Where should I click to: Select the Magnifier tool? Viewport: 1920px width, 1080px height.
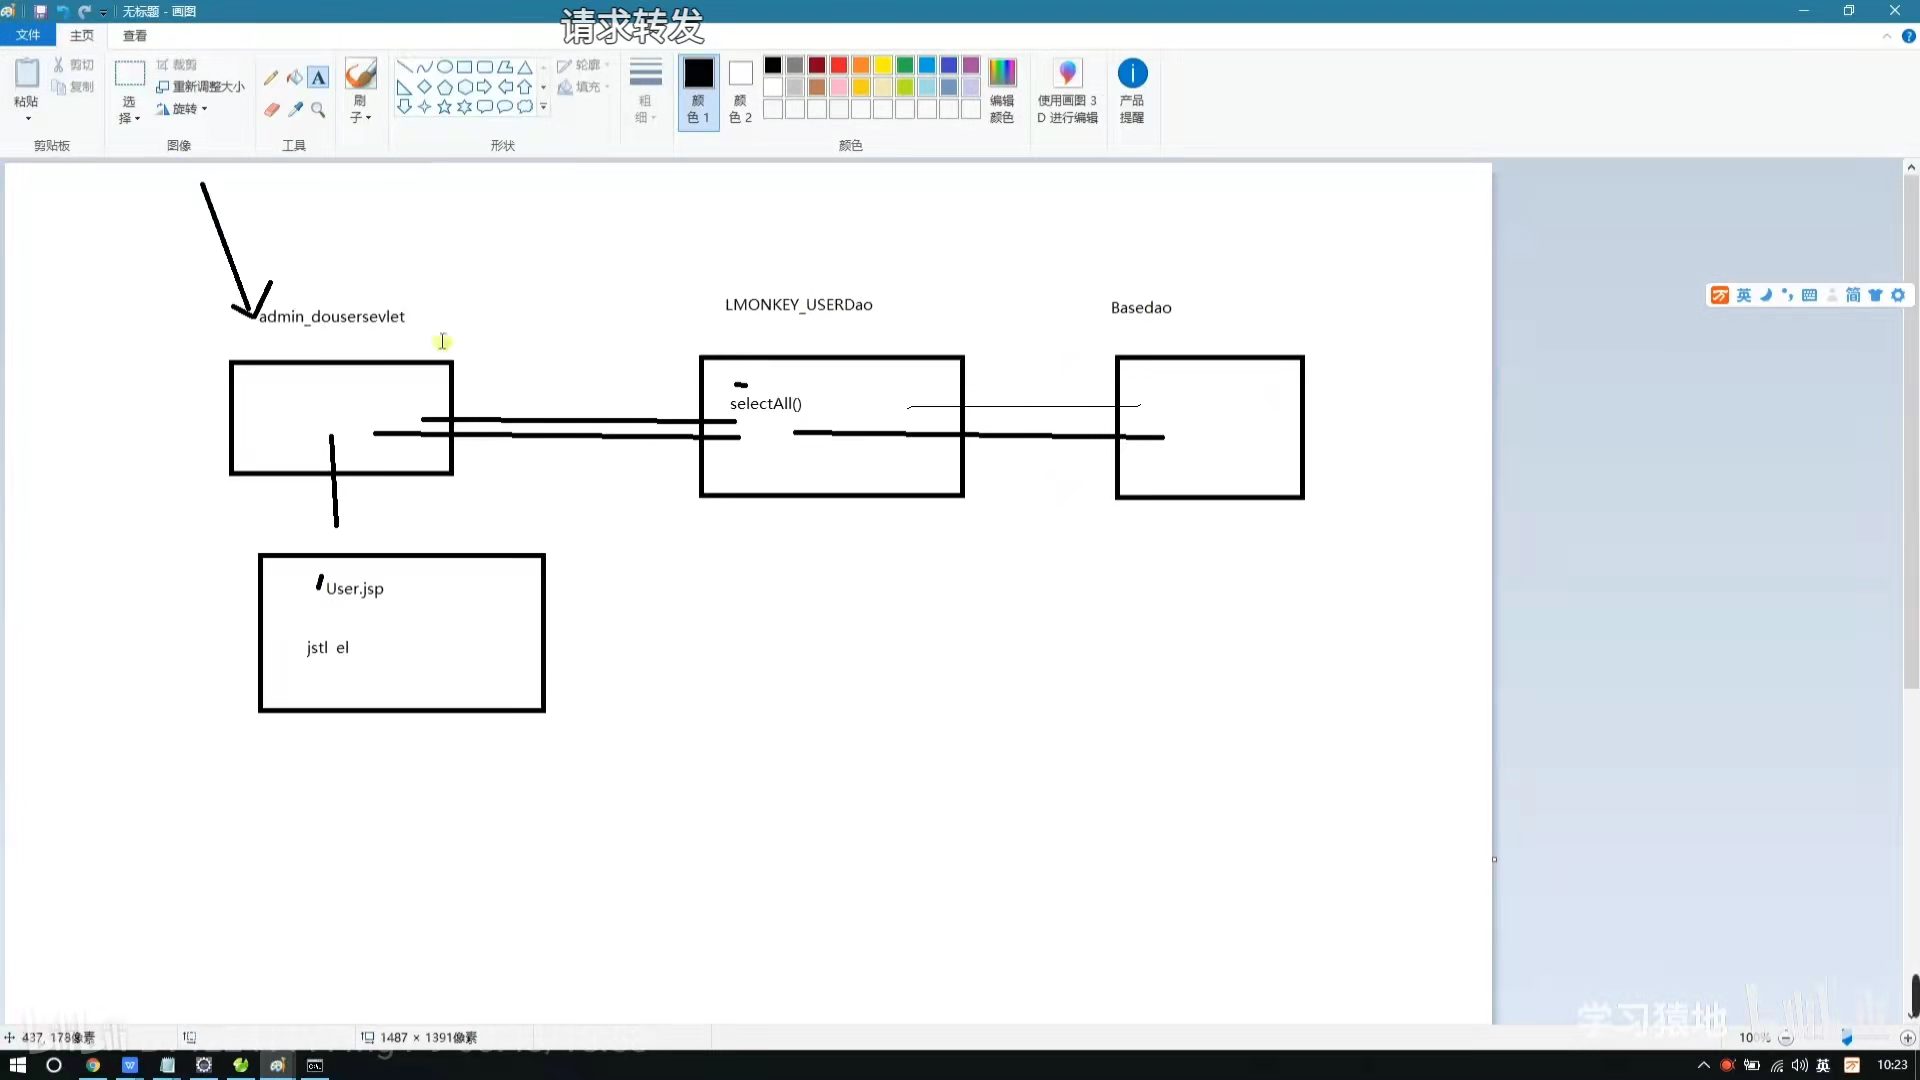pos(318,109)
